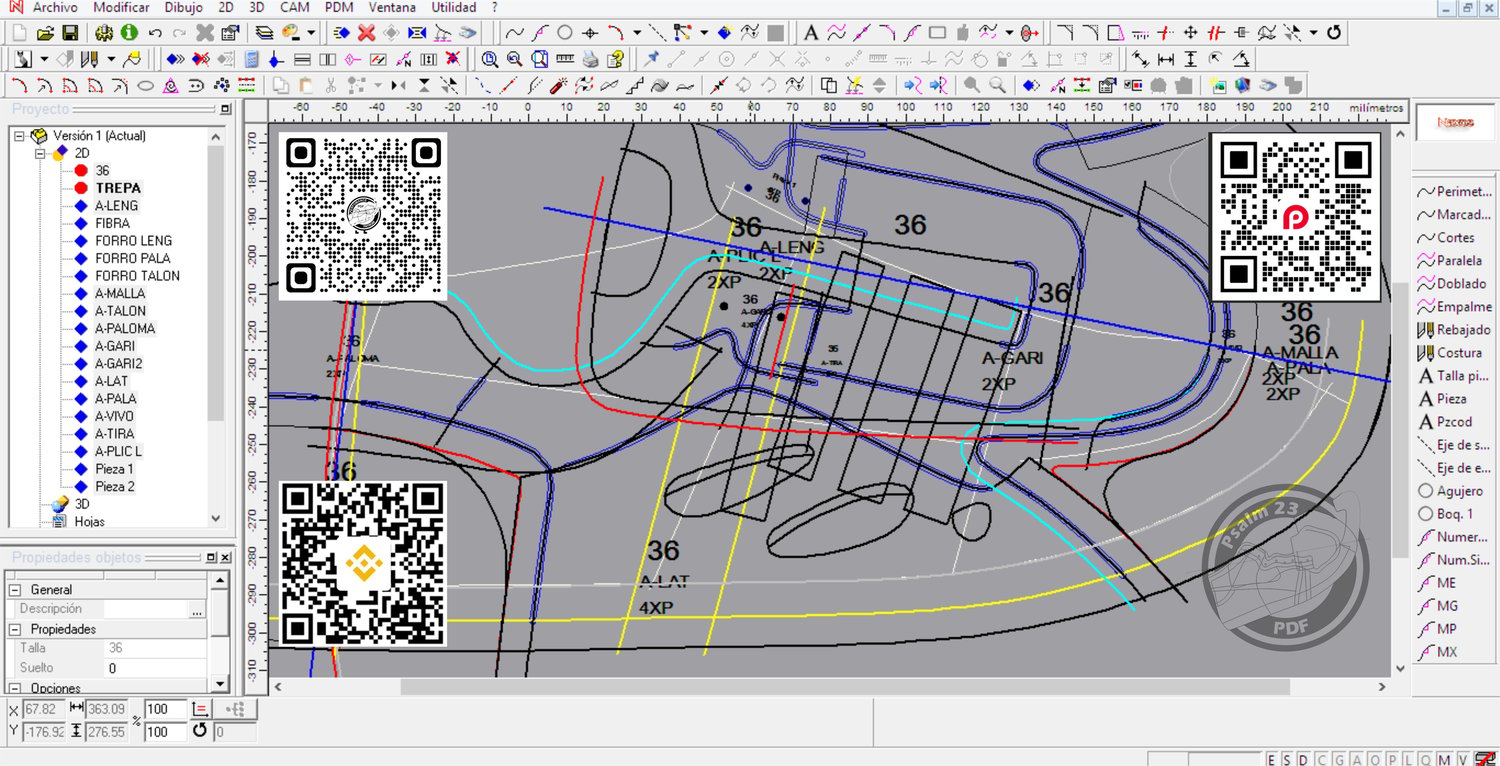The height and width of the screenshot is (766, 1500).
Task: Click the spiral in triangle icon
Action: 171,85
